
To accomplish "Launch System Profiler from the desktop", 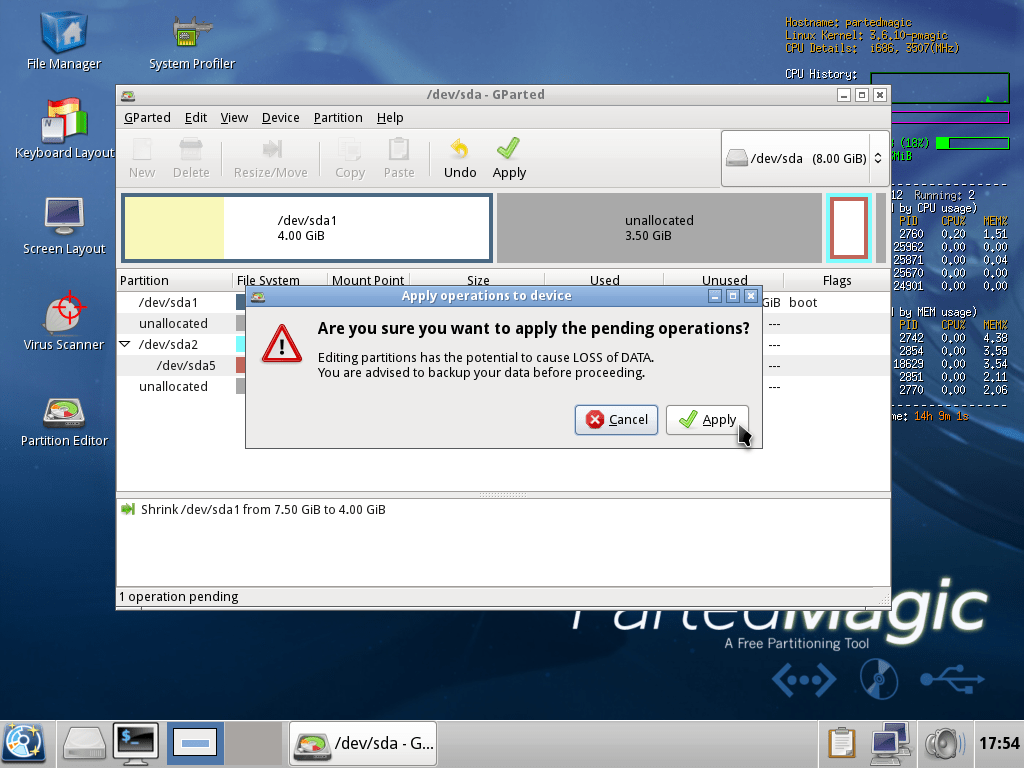I will [191, 38].
